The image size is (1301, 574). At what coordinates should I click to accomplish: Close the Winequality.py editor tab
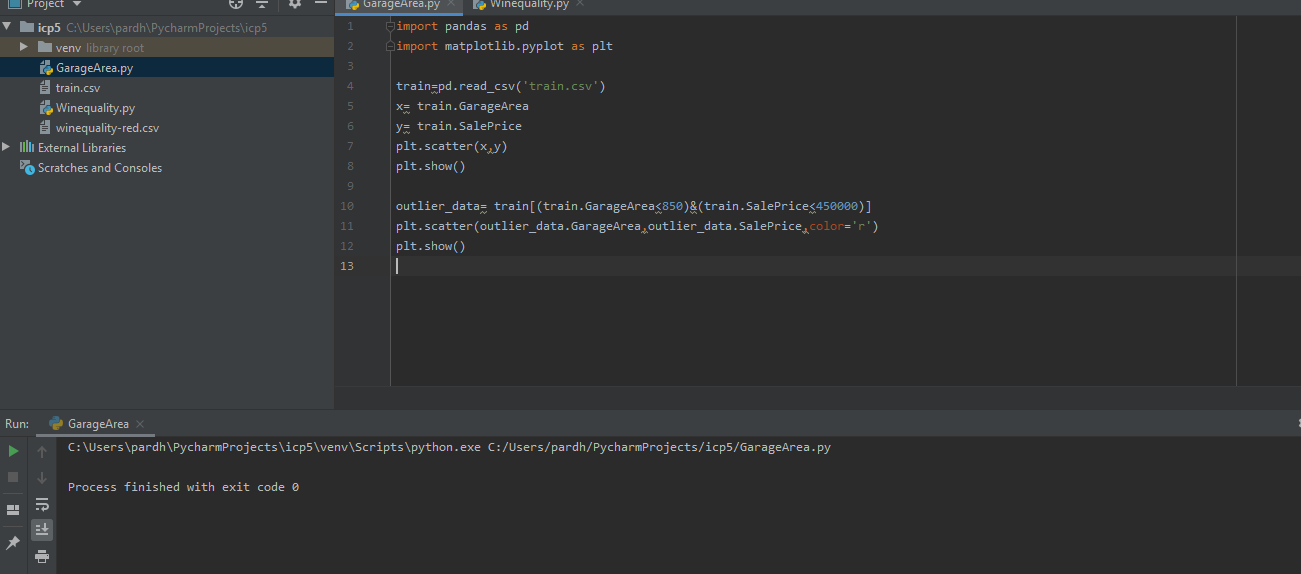[578, 4]
